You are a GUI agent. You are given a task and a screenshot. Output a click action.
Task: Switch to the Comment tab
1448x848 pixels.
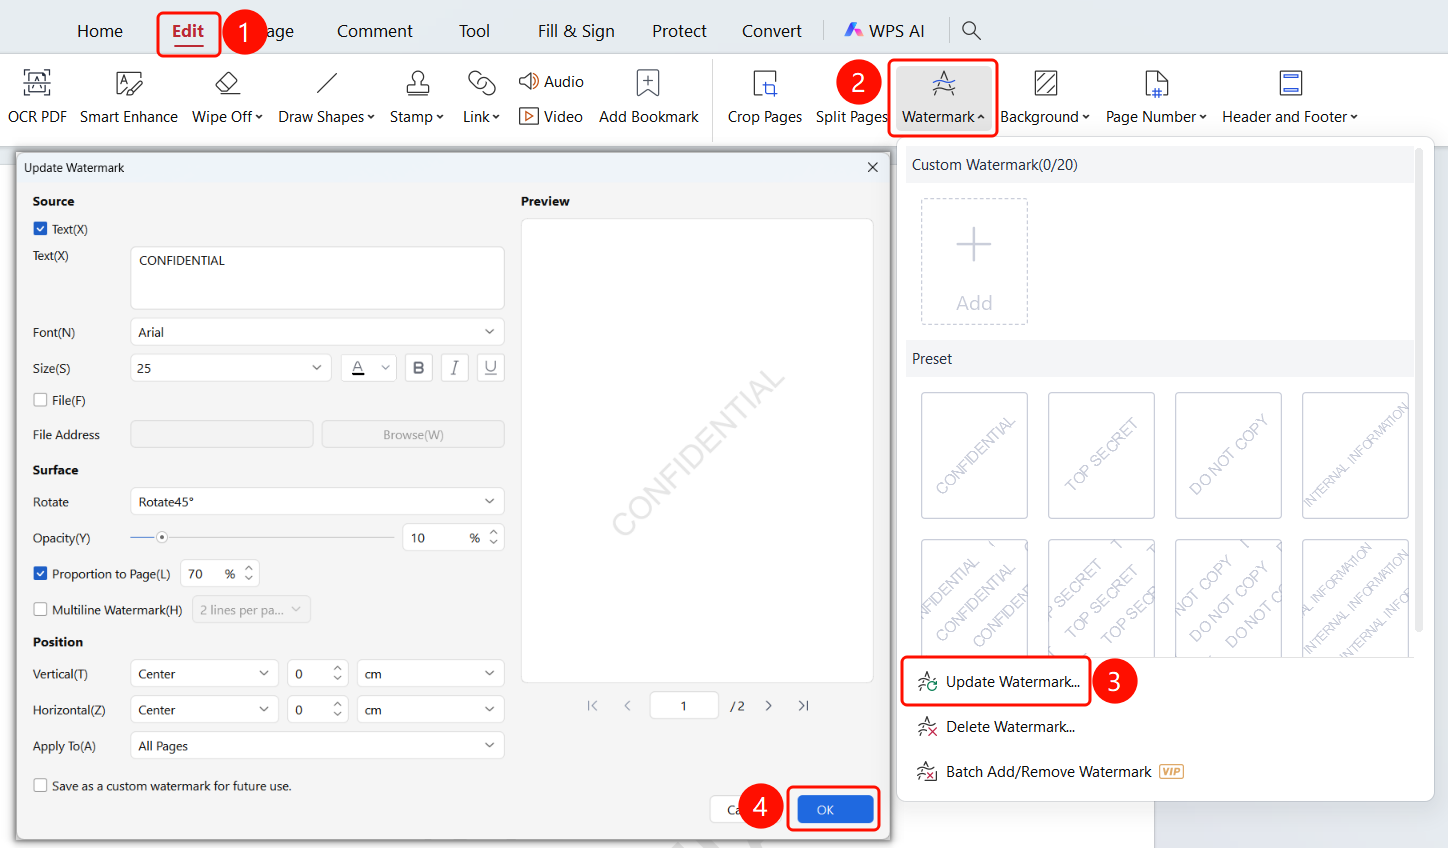[374, 31]
